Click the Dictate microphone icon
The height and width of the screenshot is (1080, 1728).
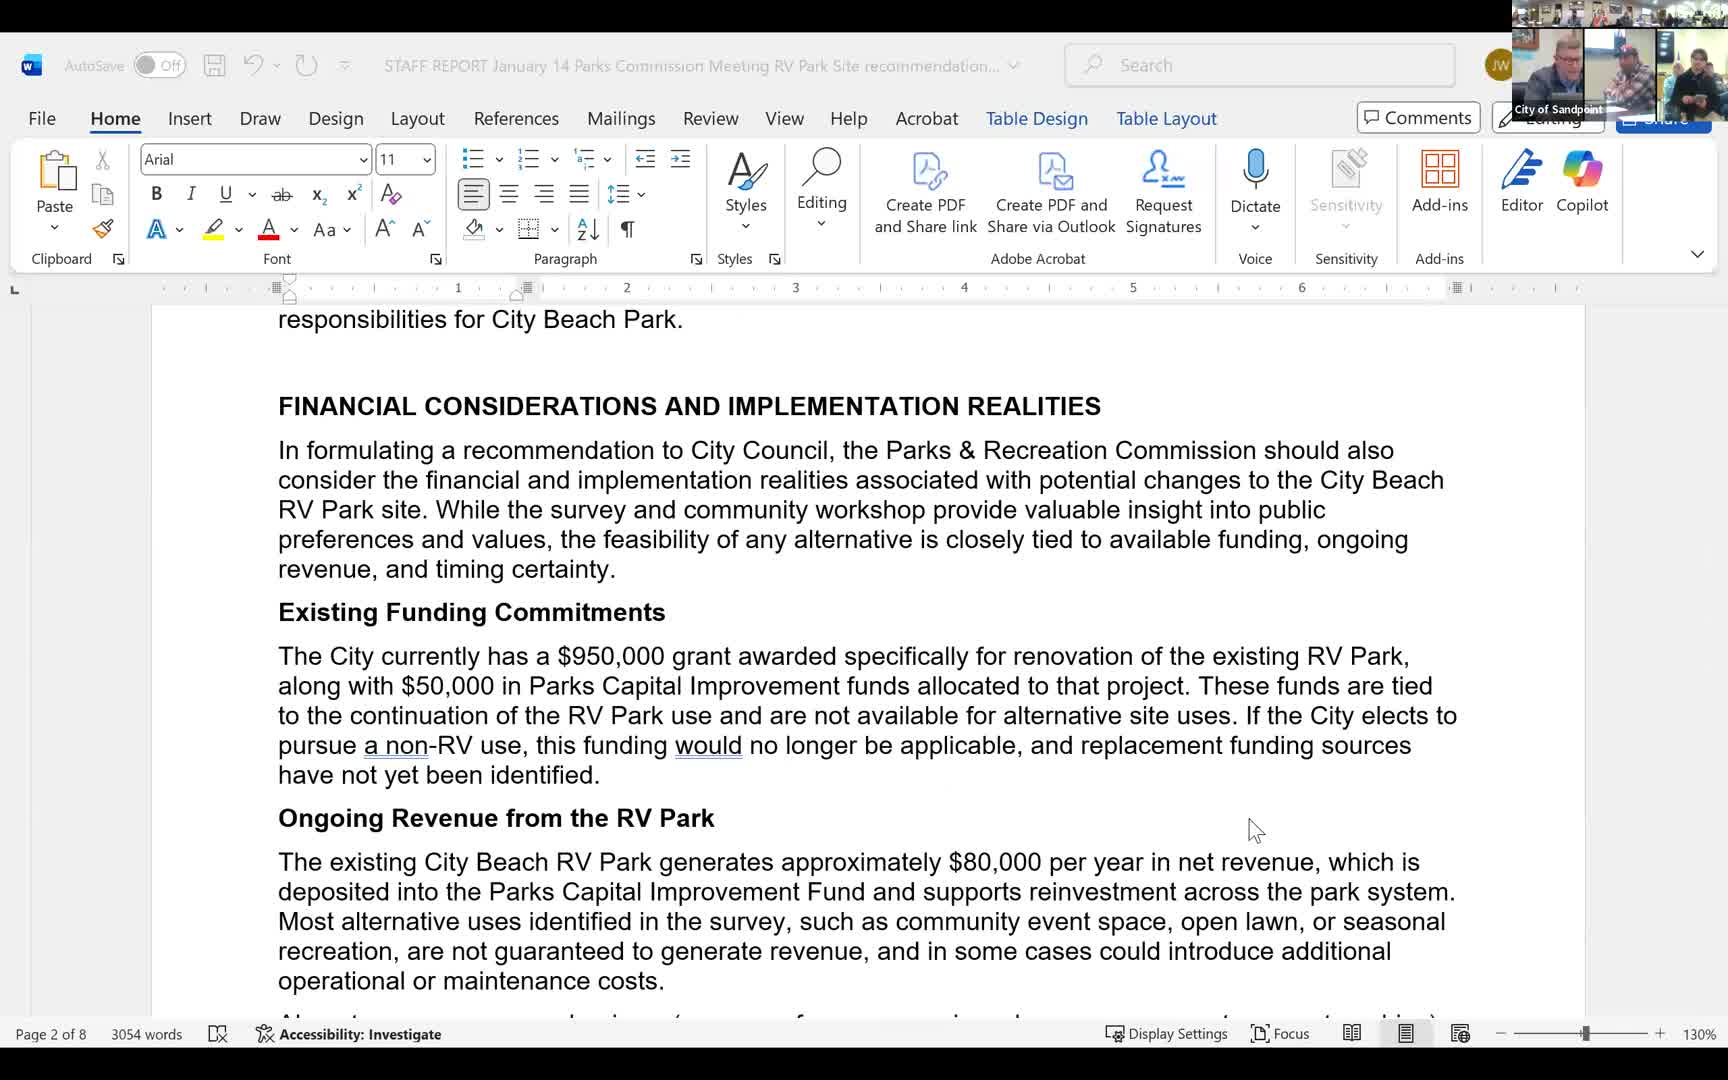point(1255,170)
